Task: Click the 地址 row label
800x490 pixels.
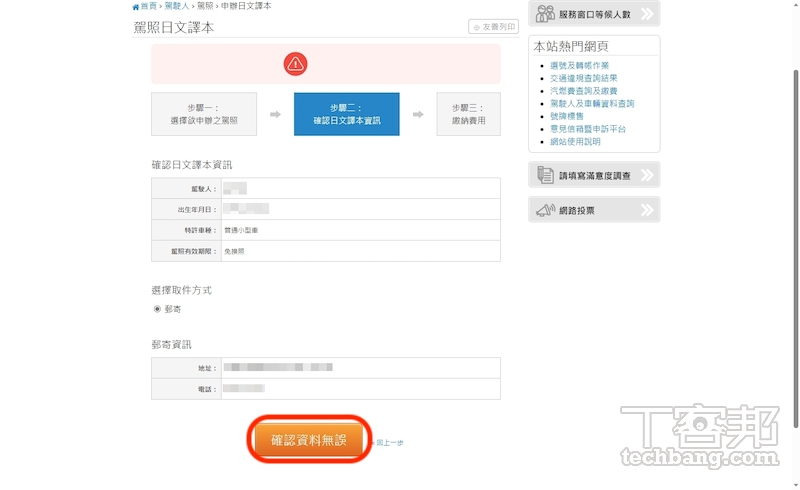Action: pyautogui.click(x=207, y=368)
